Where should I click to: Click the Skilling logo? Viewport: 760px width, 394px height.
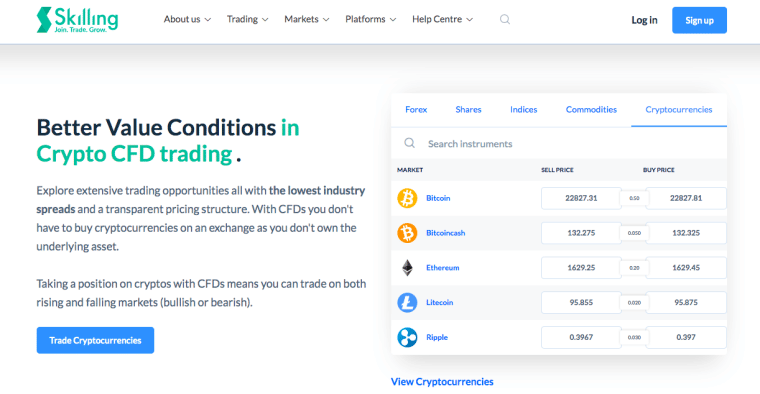(x=77, y=20)
